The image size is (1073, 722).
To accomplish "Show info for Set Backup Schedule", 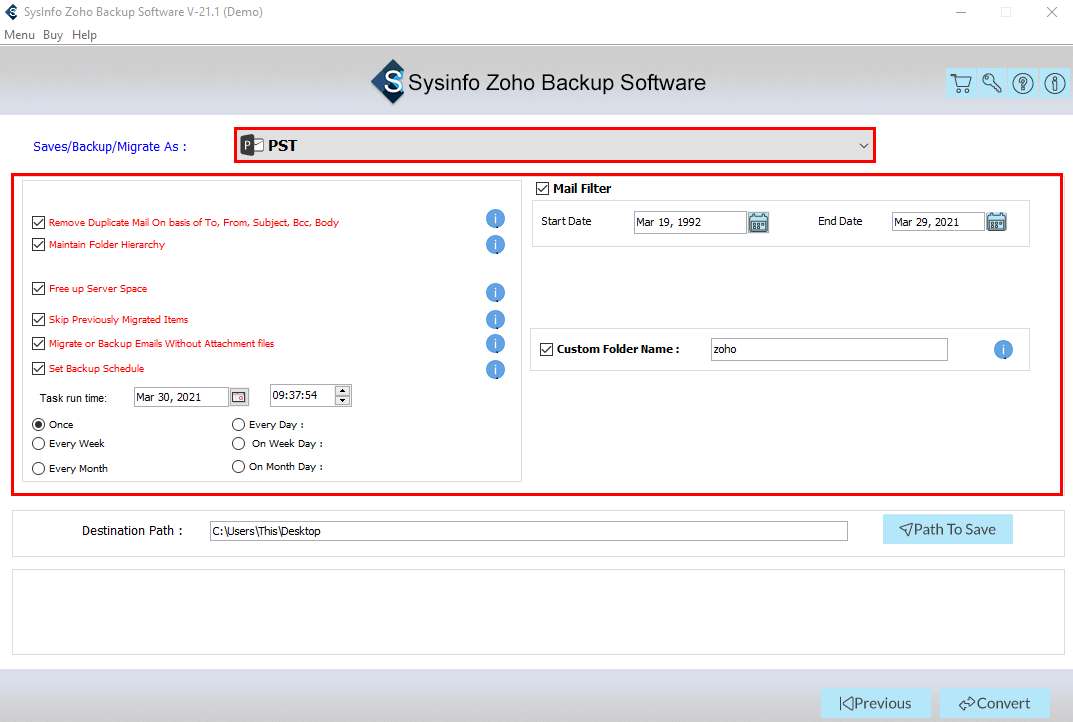I will click(495, 370).
